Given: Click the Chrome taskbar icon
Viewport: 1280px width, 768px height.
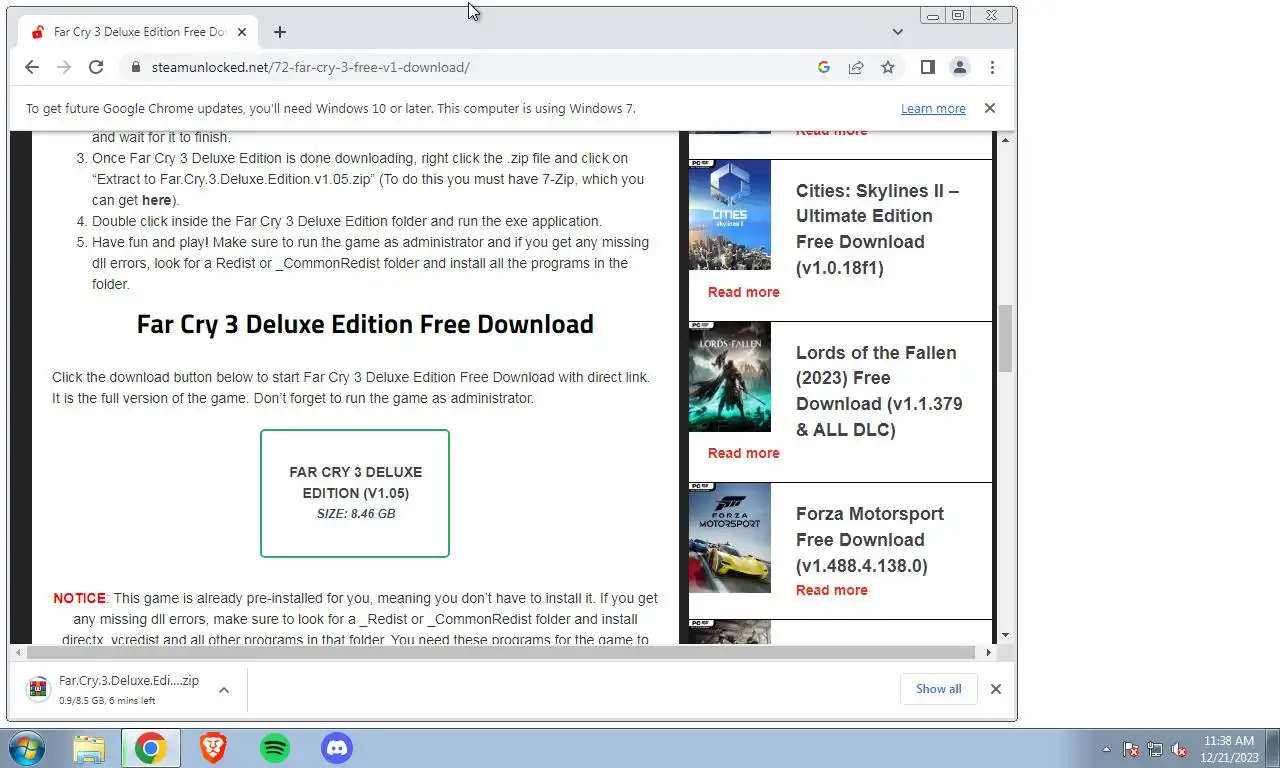Looking at the screenshot, I should pos(151,748).
